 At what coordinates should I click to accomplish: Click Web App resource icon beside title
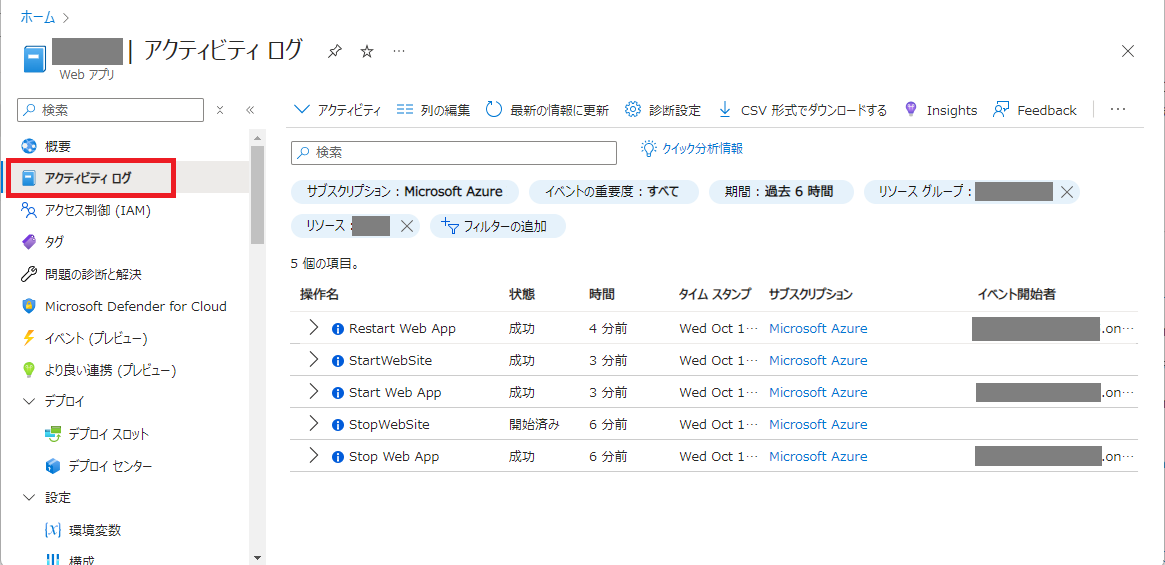pyautogui.click(x=35, y=59)
